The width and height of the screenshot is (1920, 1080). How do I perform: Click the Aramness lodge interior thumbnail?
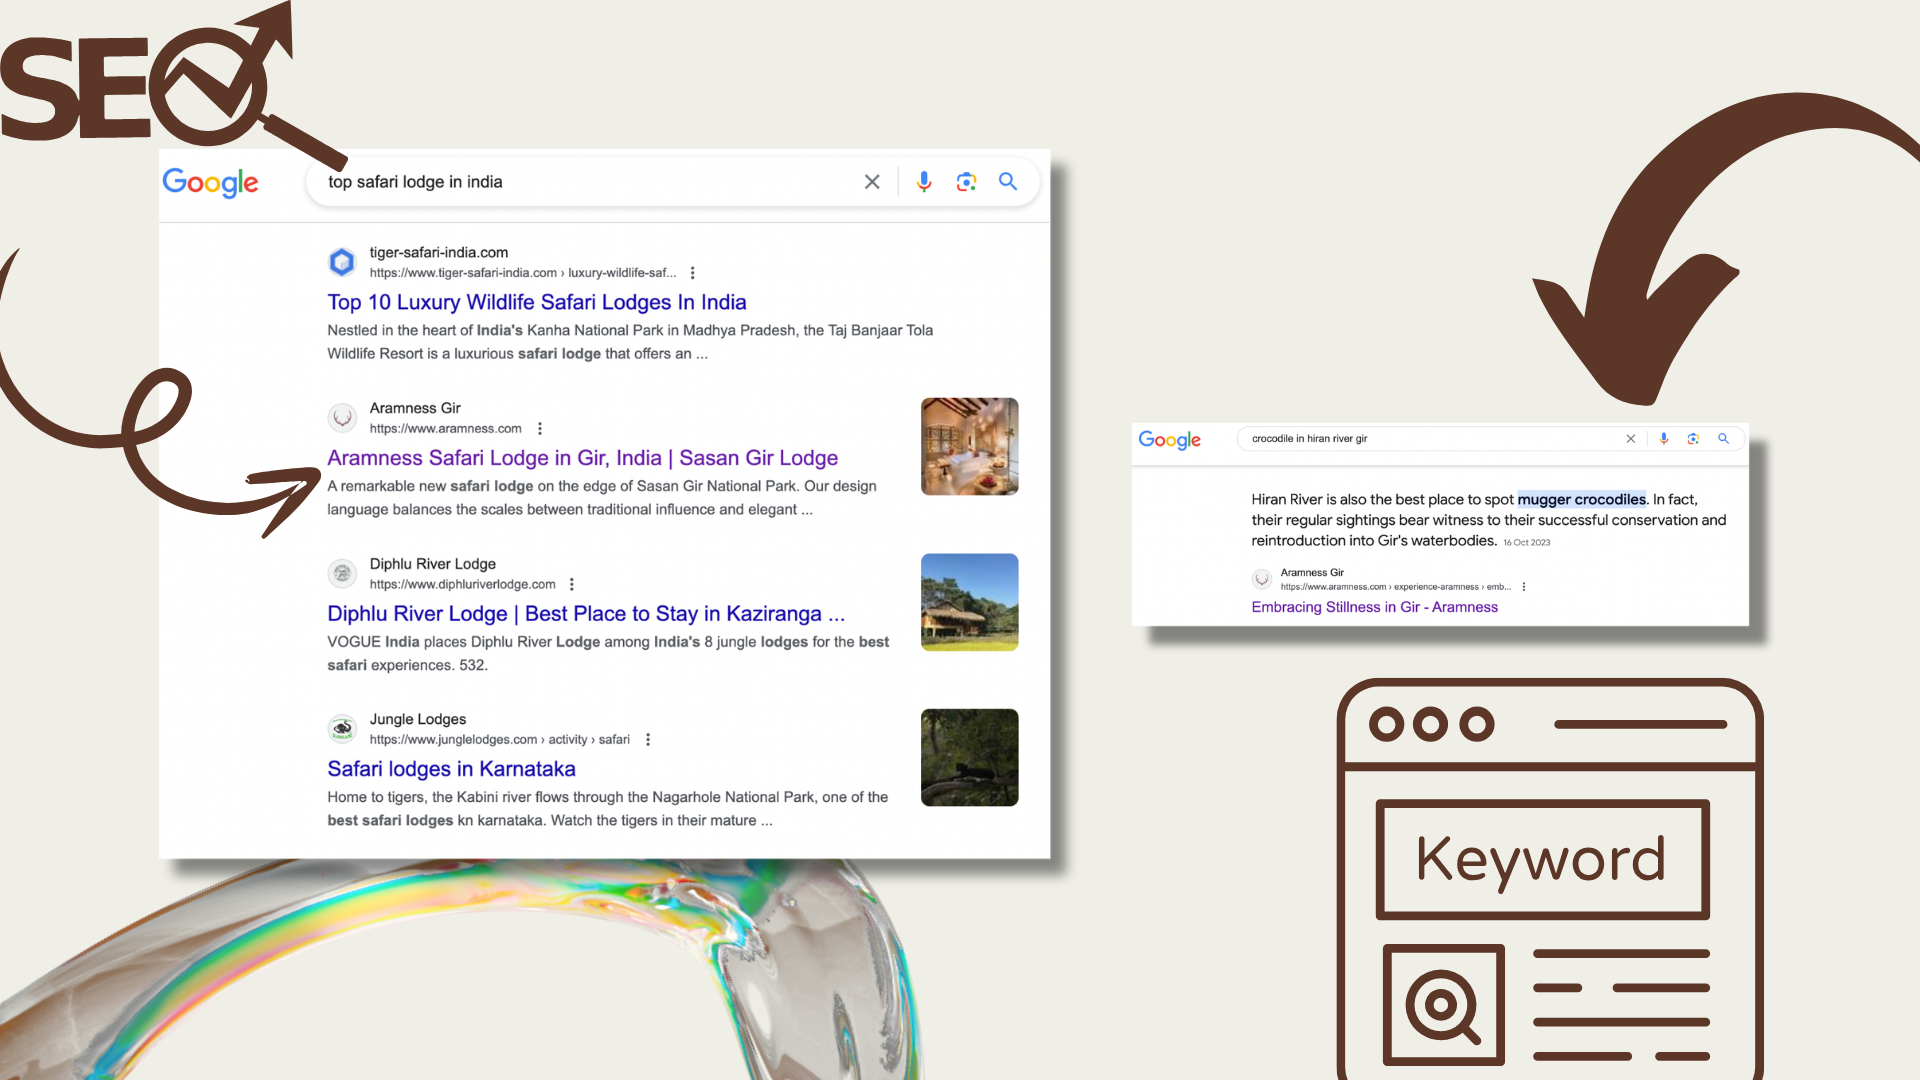(x=969, y=446)
